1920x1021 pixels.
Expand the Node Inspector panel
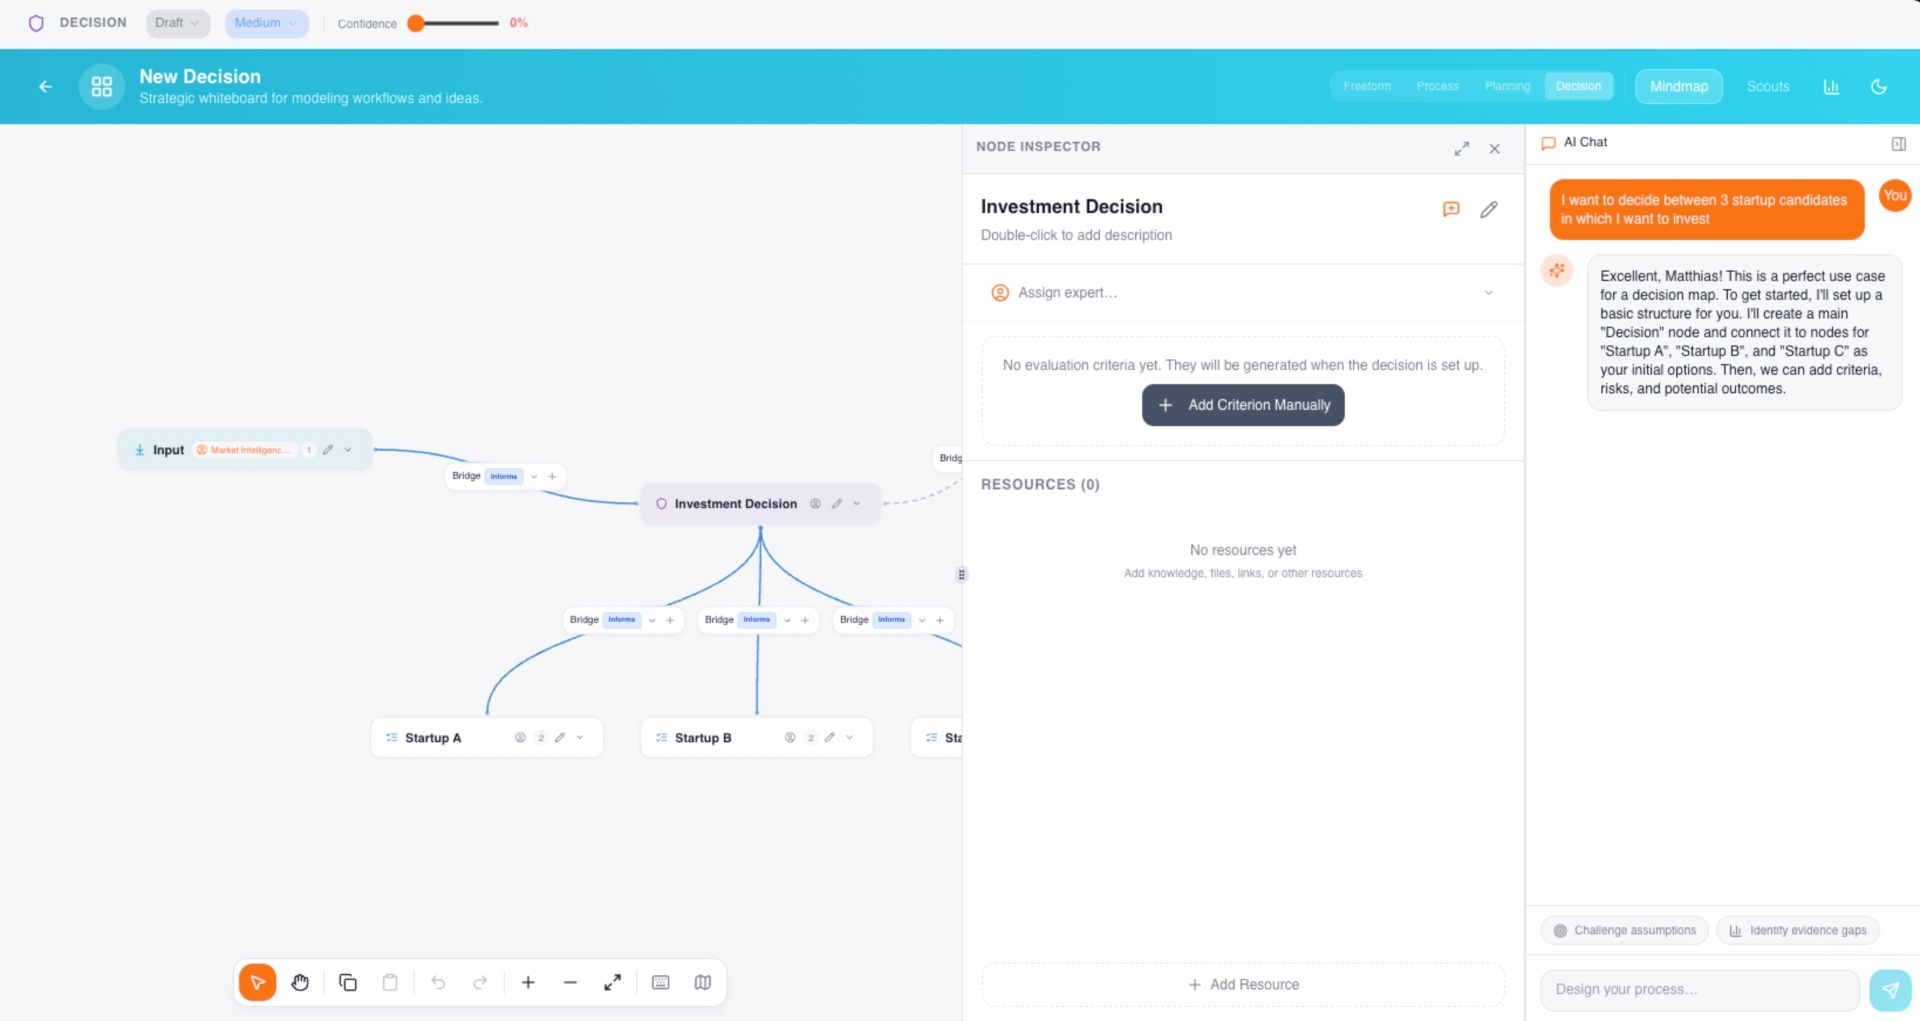[x=1461, y=148]
